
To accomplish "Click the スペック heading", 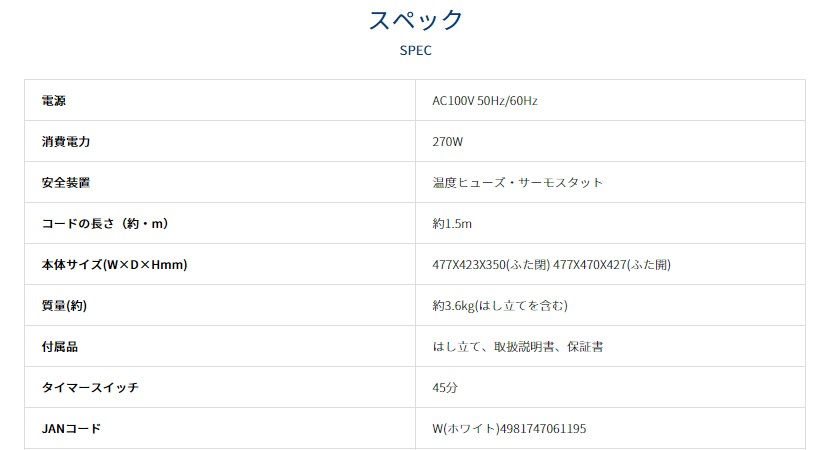I will (x=415, y=20).
